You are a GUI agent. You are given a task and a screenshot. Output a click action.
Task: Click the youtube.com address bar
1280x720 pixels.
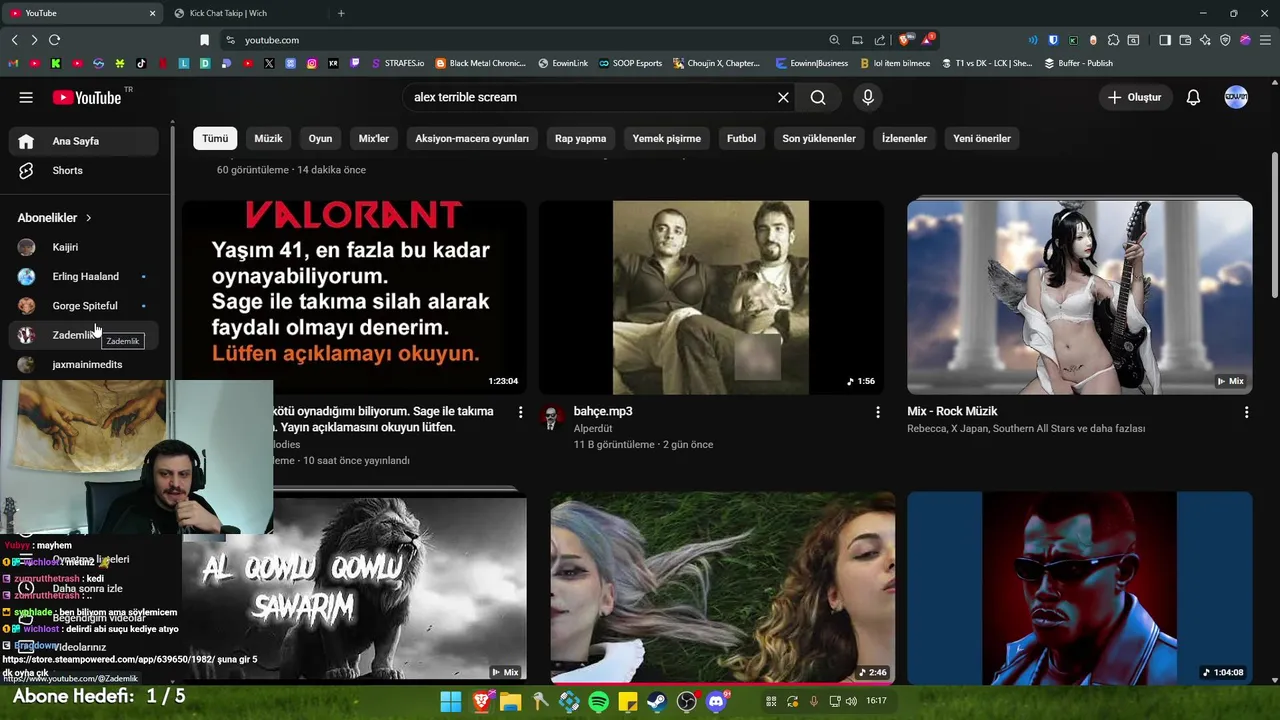point(520,40)
